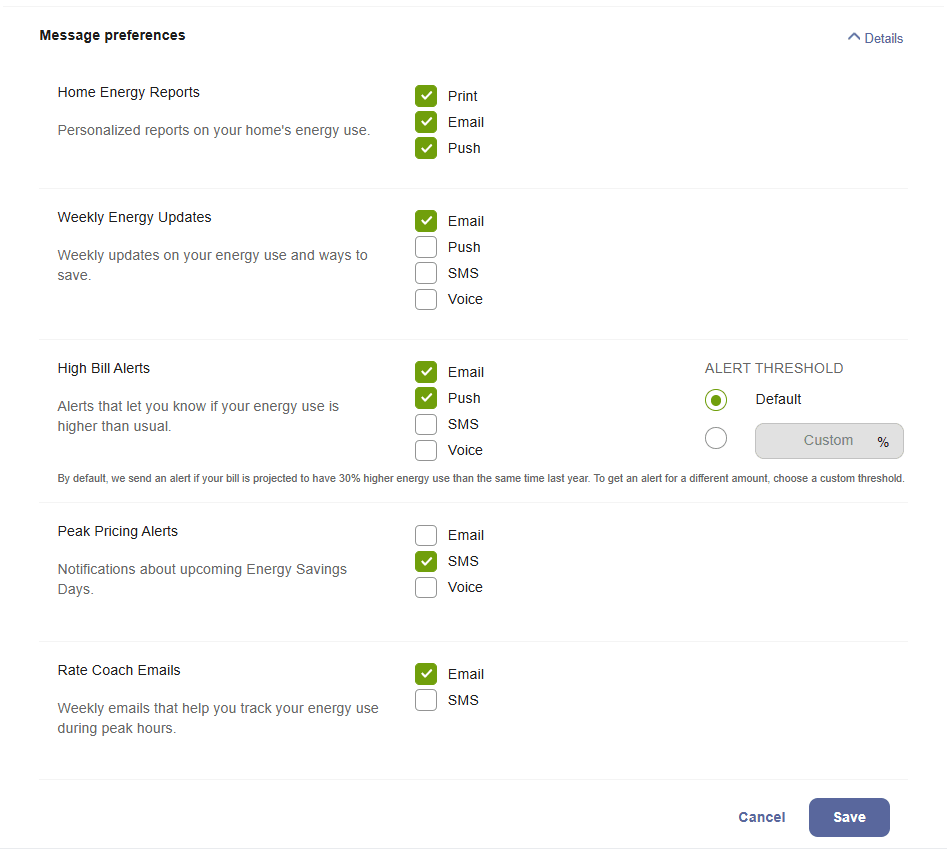Enable Voice for Peak Pricing Alerts
Screen dimensions: 947x849
pos(426,587)
